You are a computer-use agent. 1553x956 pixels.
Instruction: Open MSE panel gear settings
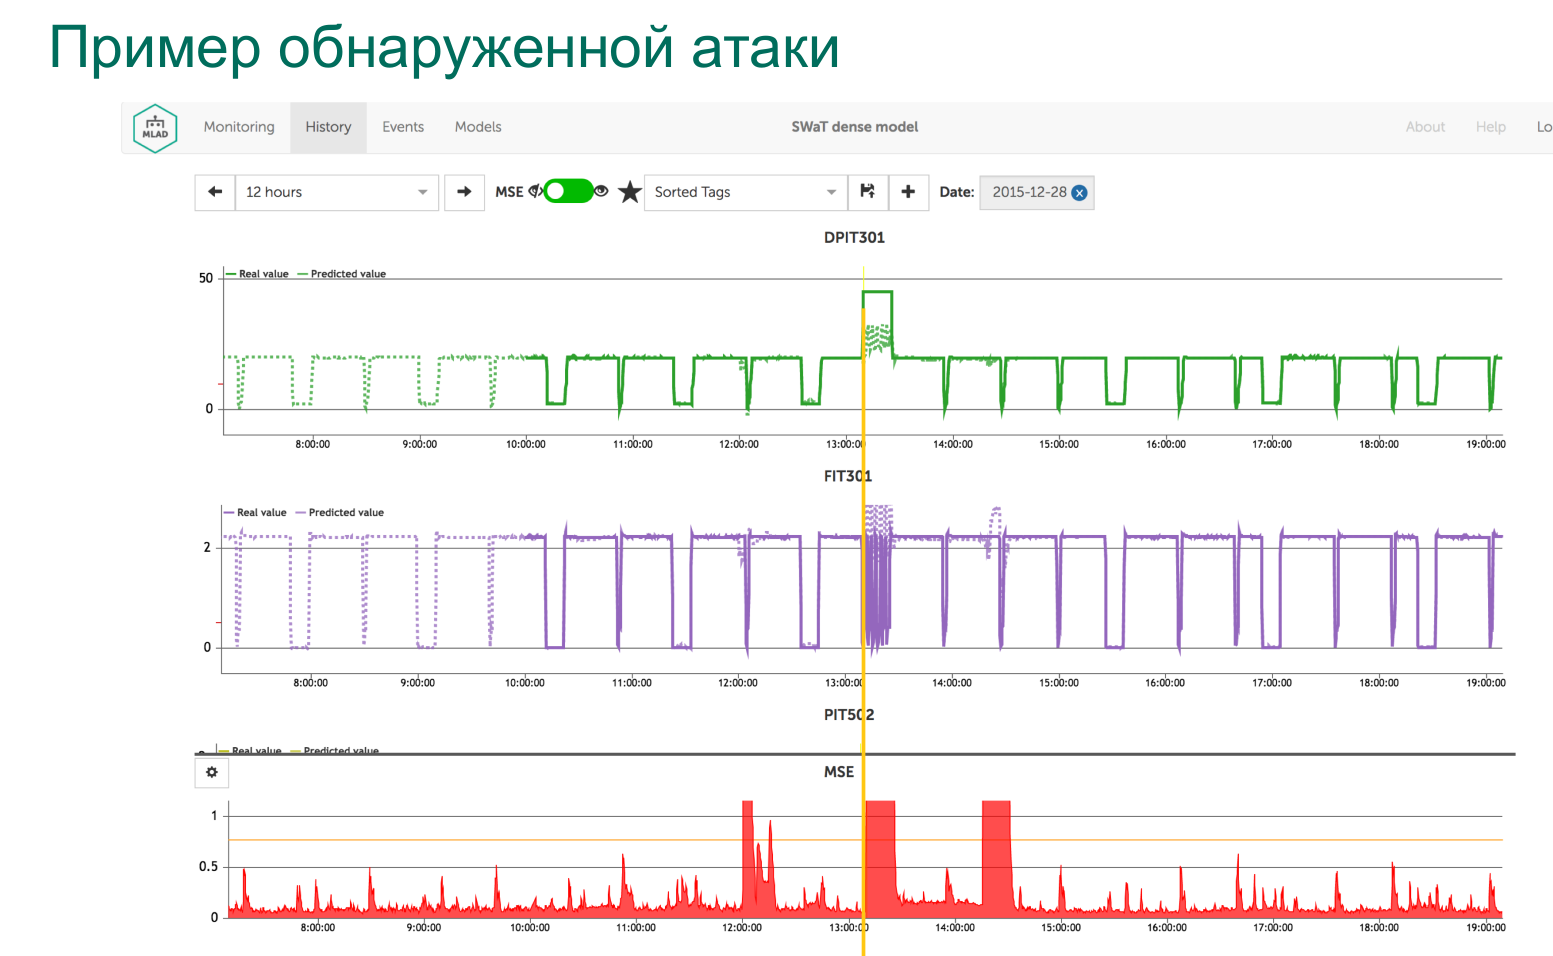click(x=212, y=772)
